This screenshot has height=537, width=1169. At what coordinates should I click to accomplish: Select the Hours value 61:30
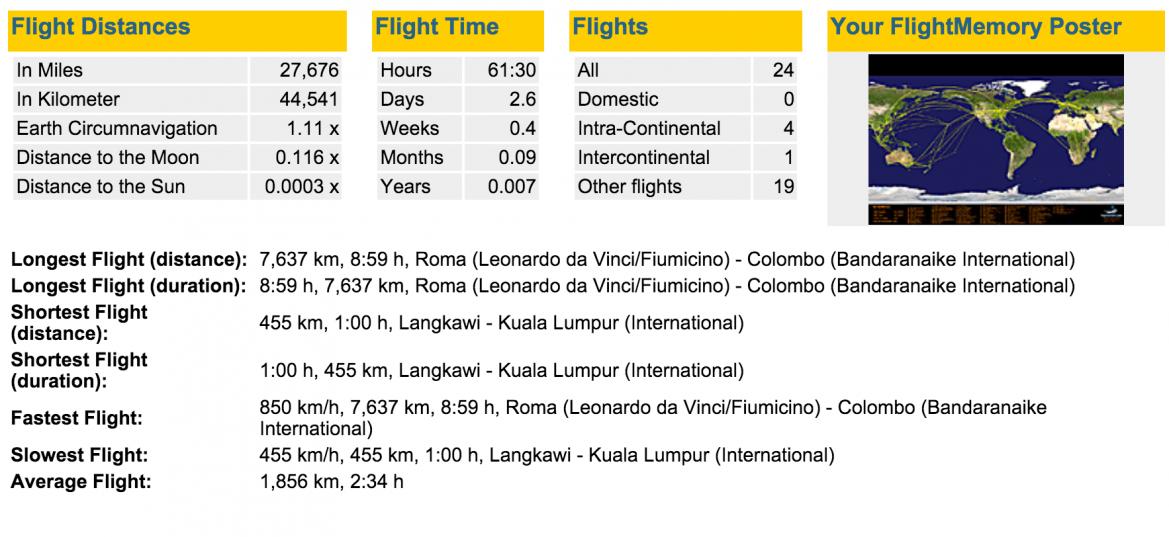(x=511, y=71)
